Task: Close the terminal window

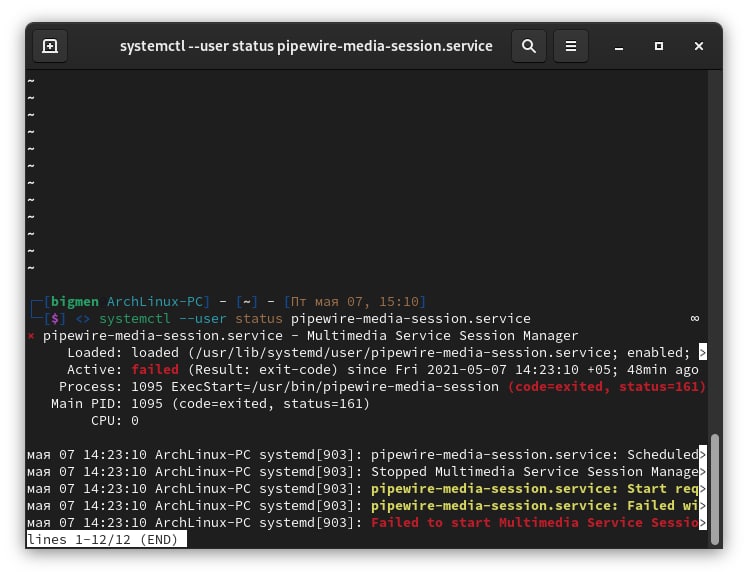Action: 699,46
